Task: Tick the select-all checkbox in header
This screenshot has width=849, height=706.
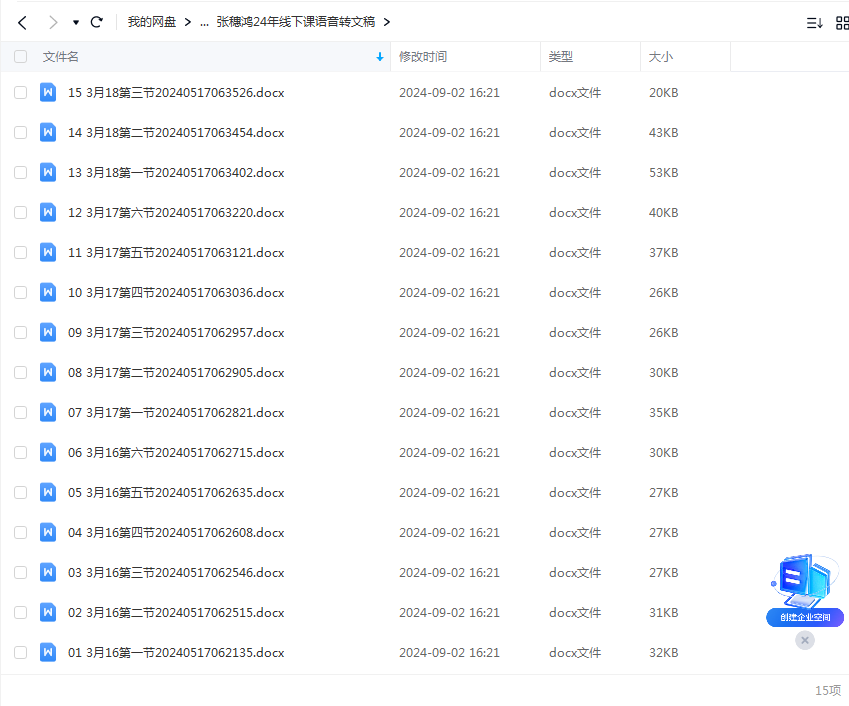Action: (21, 56)
